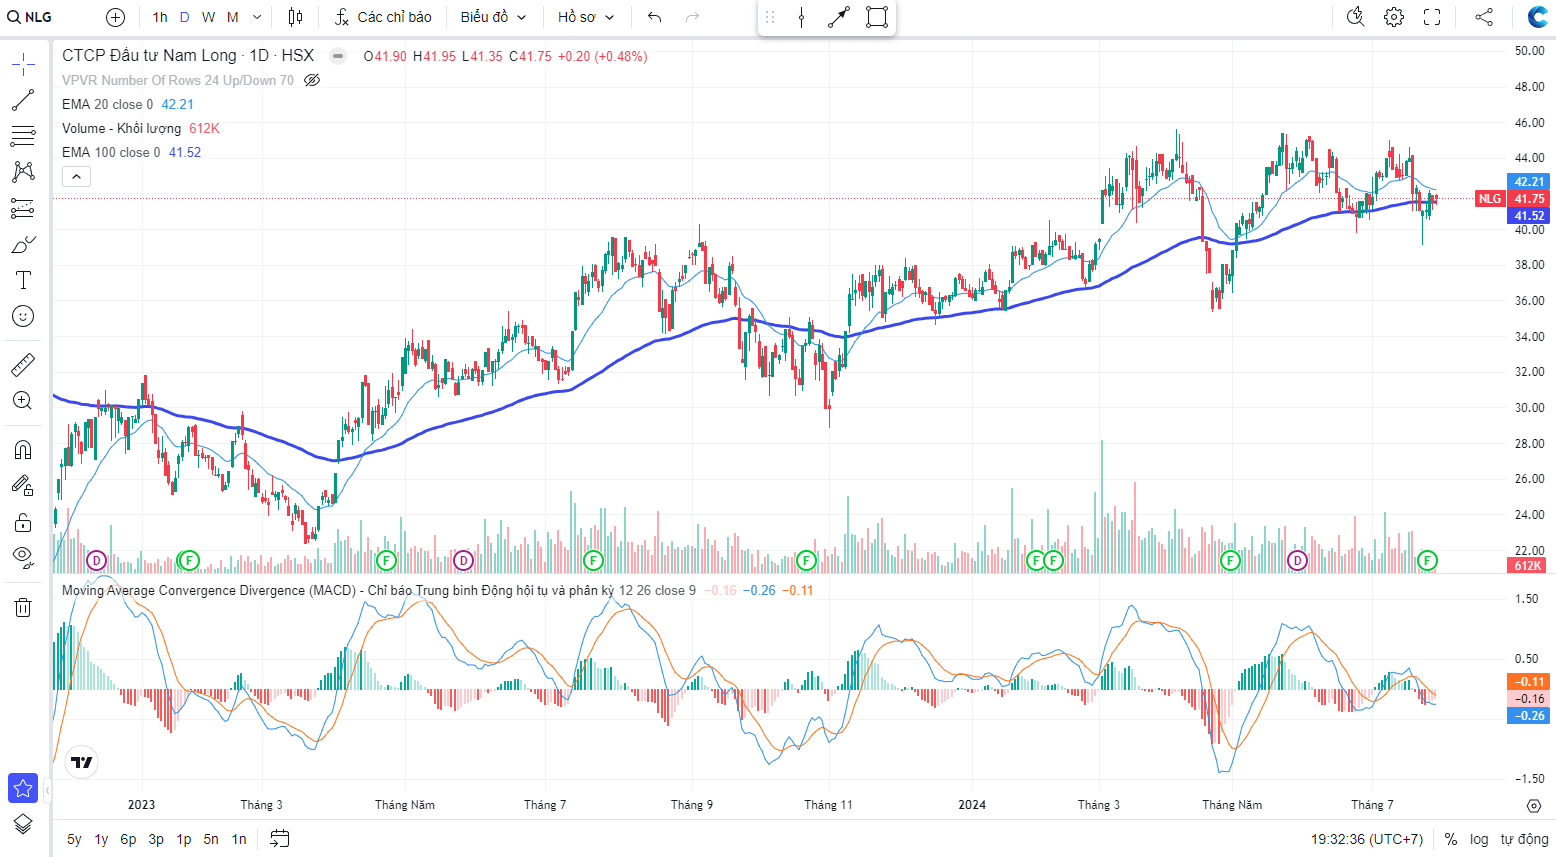Set range to 5n
The width and height of the screenshot is (1556, 857).
(211, 839)
